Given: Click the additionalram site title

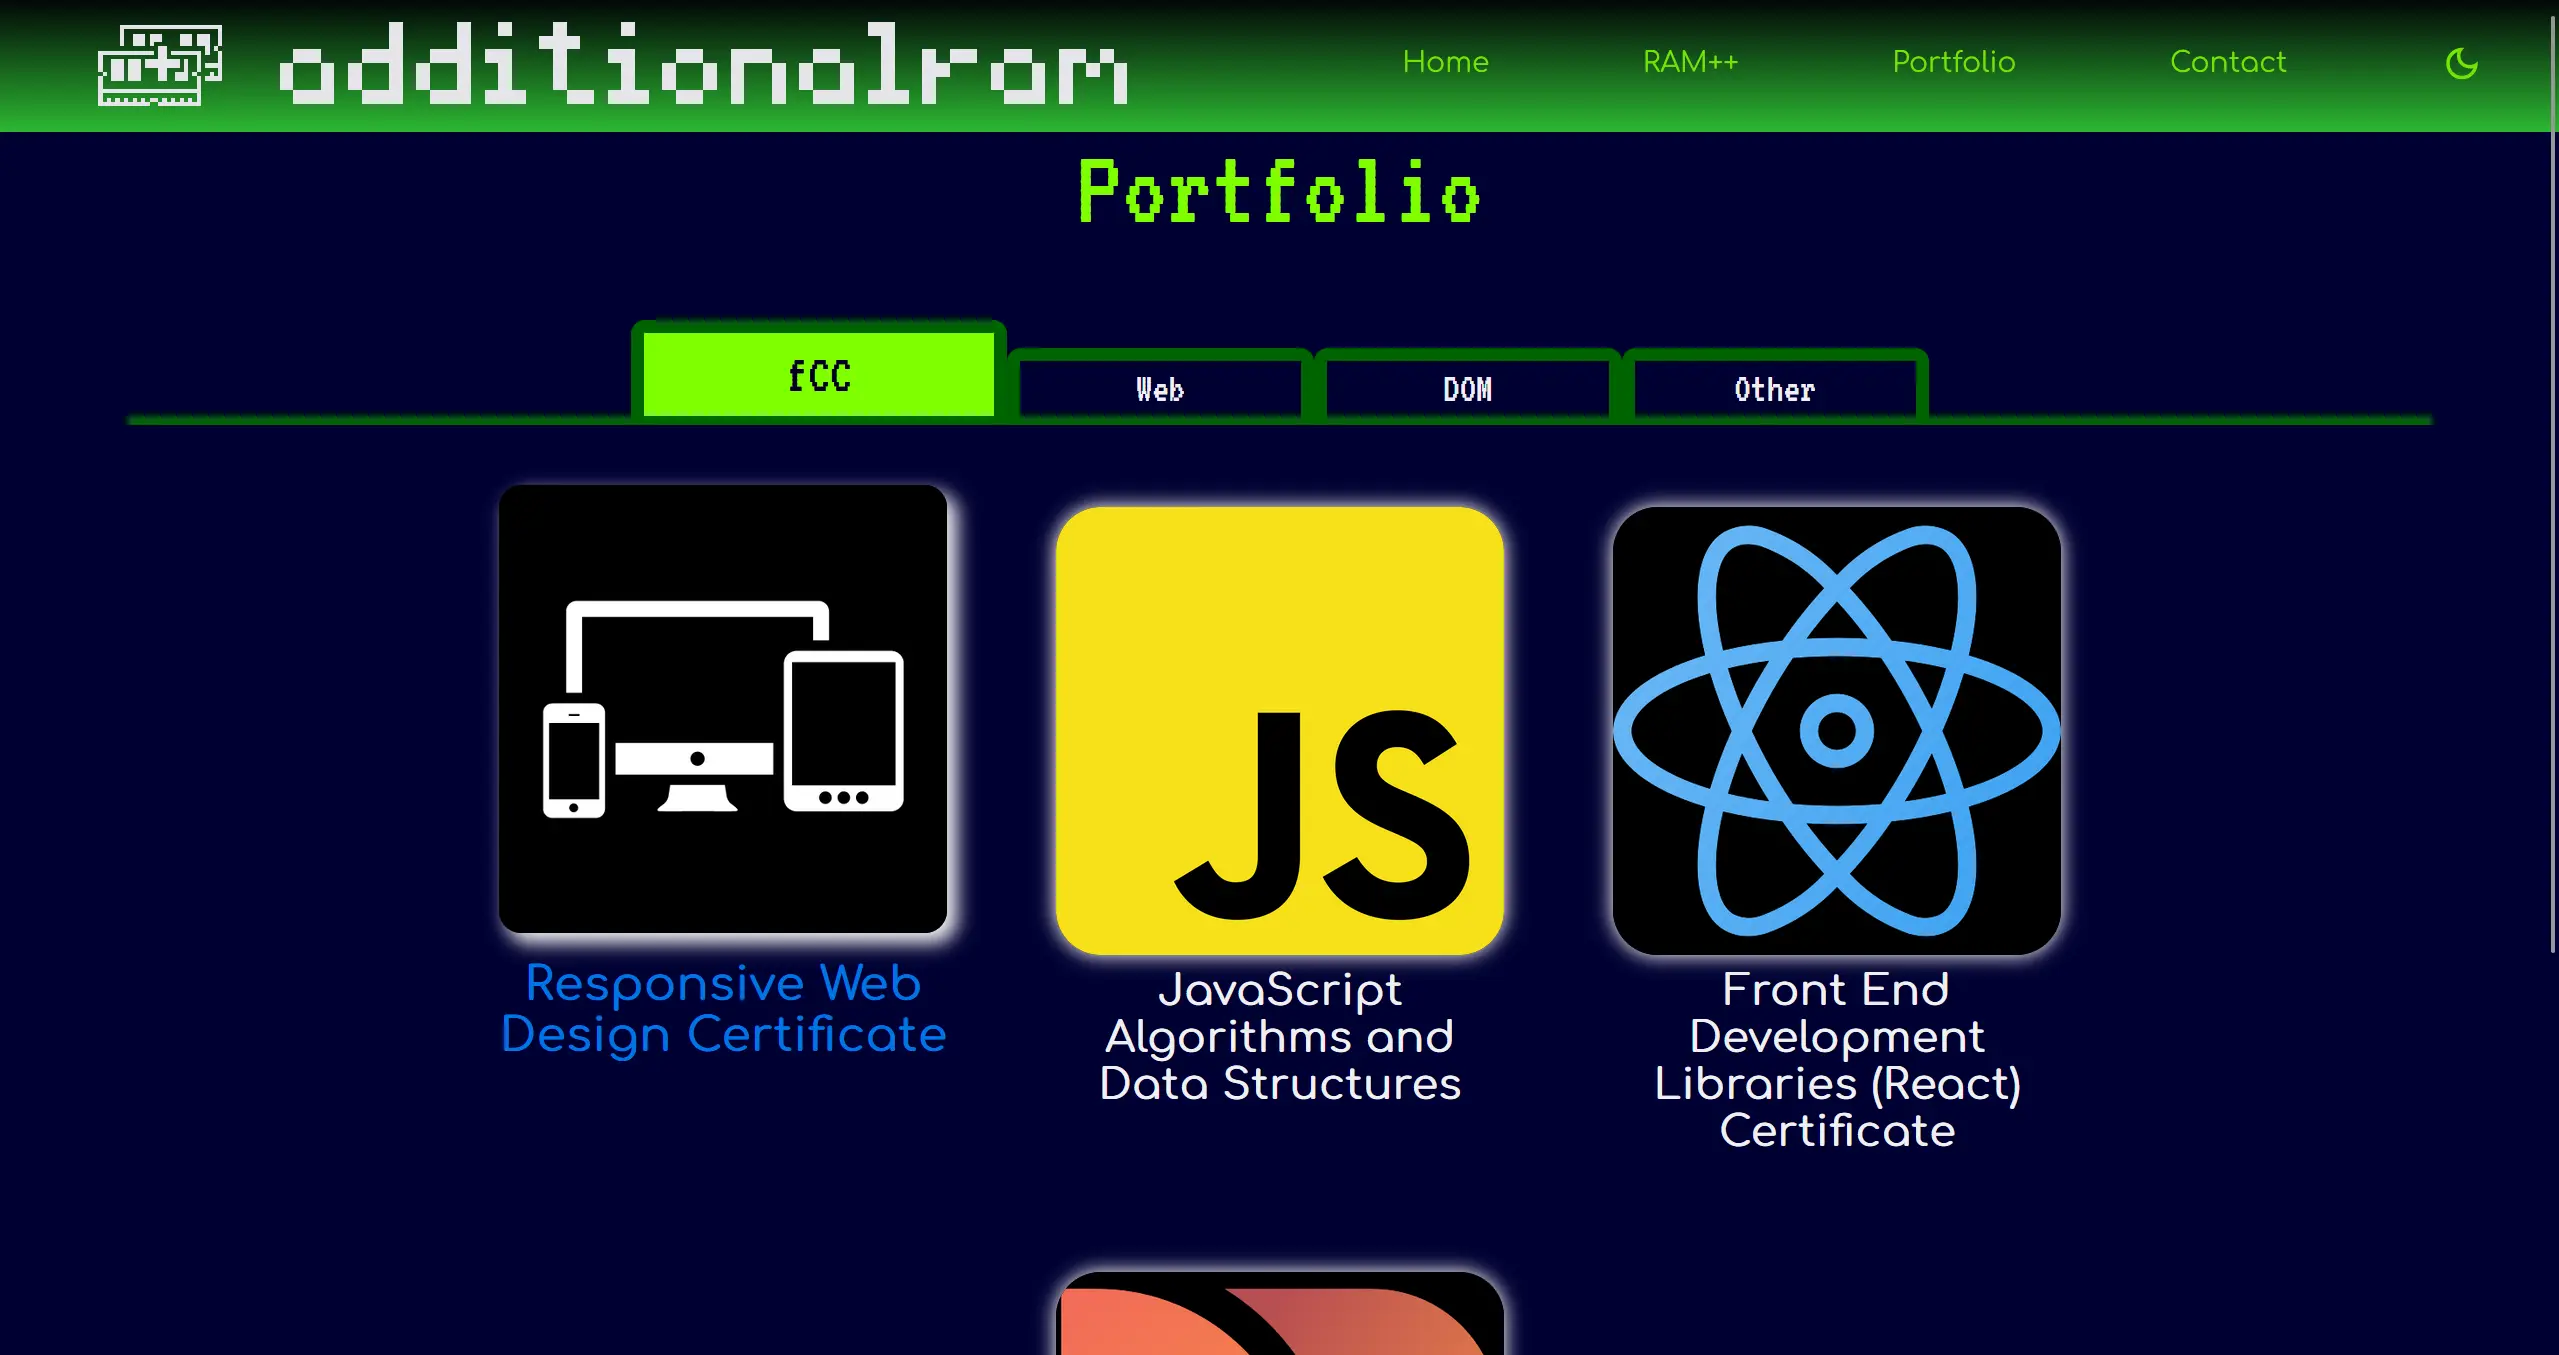Looking at the screenshot, I should tap(703, 64).
